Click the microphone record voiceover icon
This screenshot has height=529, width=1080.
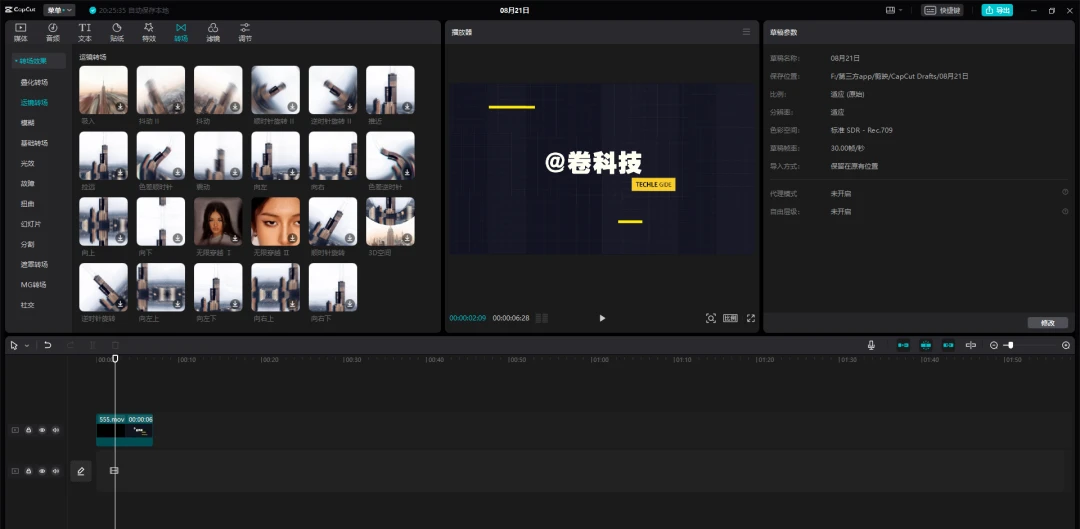coord(871,345)
